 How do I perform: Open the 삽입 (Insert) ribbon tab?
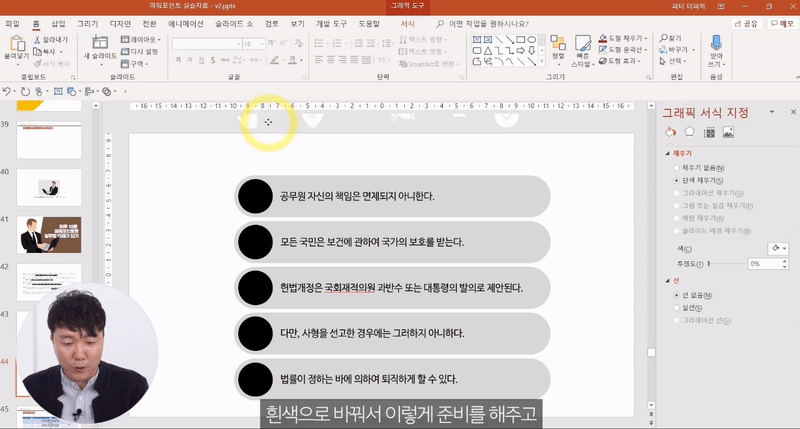point(58,24)
